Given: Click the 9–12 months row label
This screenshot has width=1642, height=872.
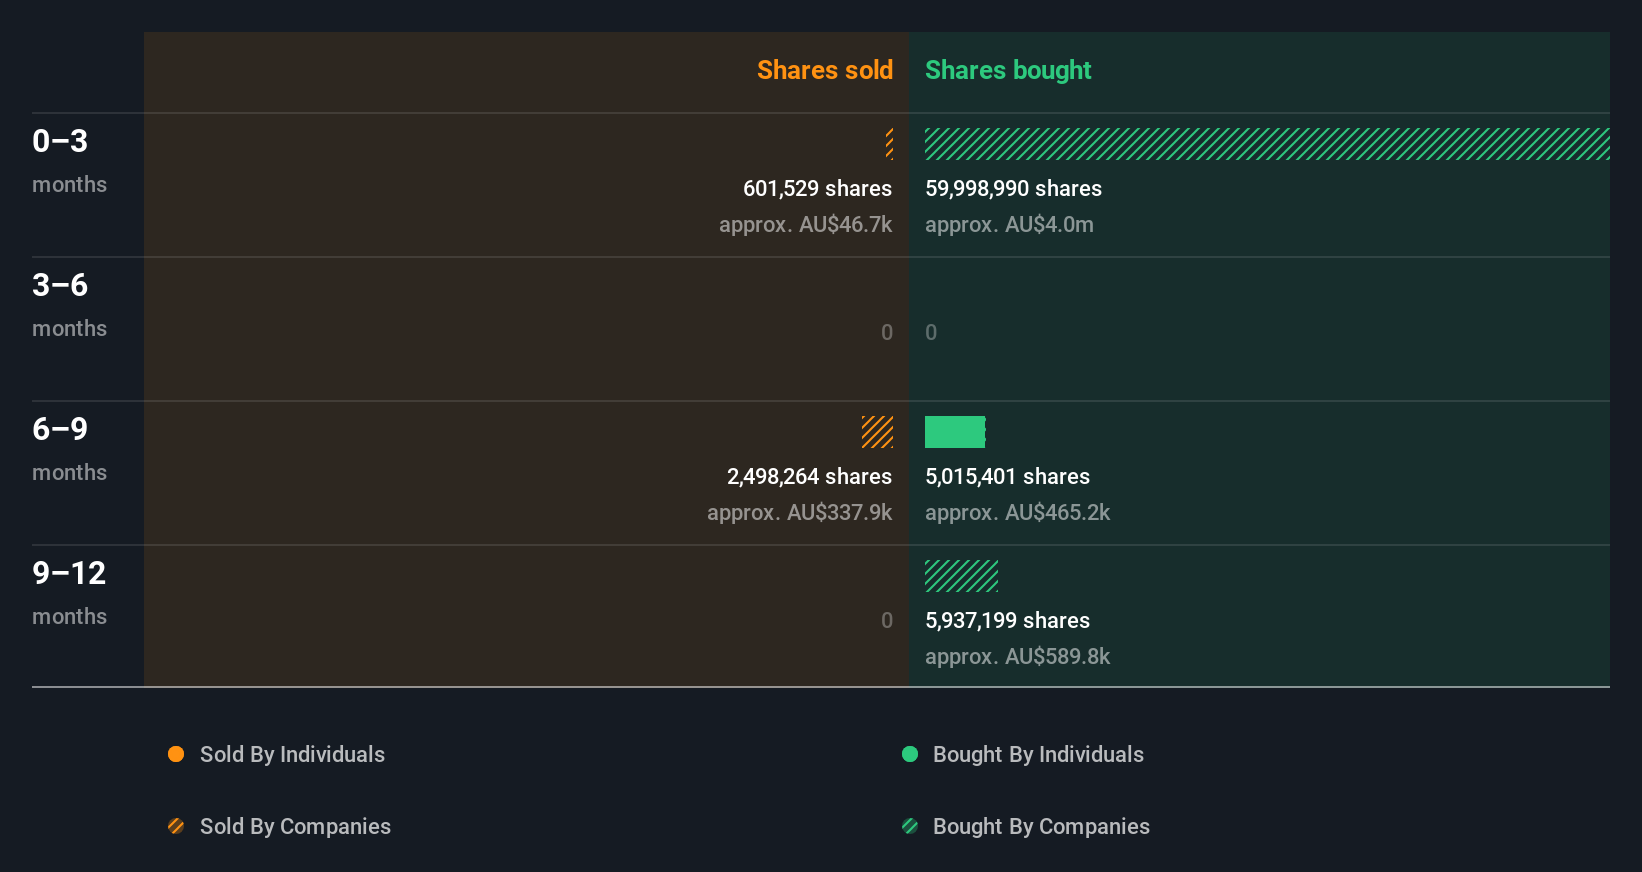Looking at the screenshot, I should pos(69,593).
